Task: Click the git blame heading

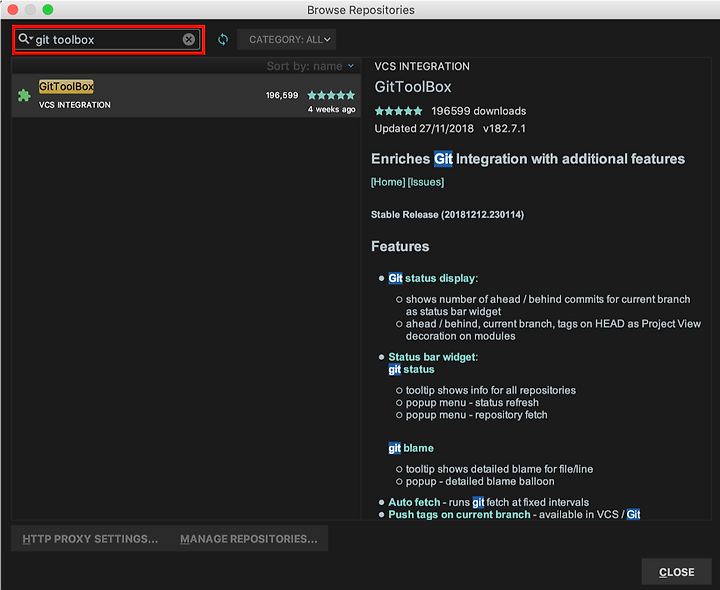Action: click(411, 448)
